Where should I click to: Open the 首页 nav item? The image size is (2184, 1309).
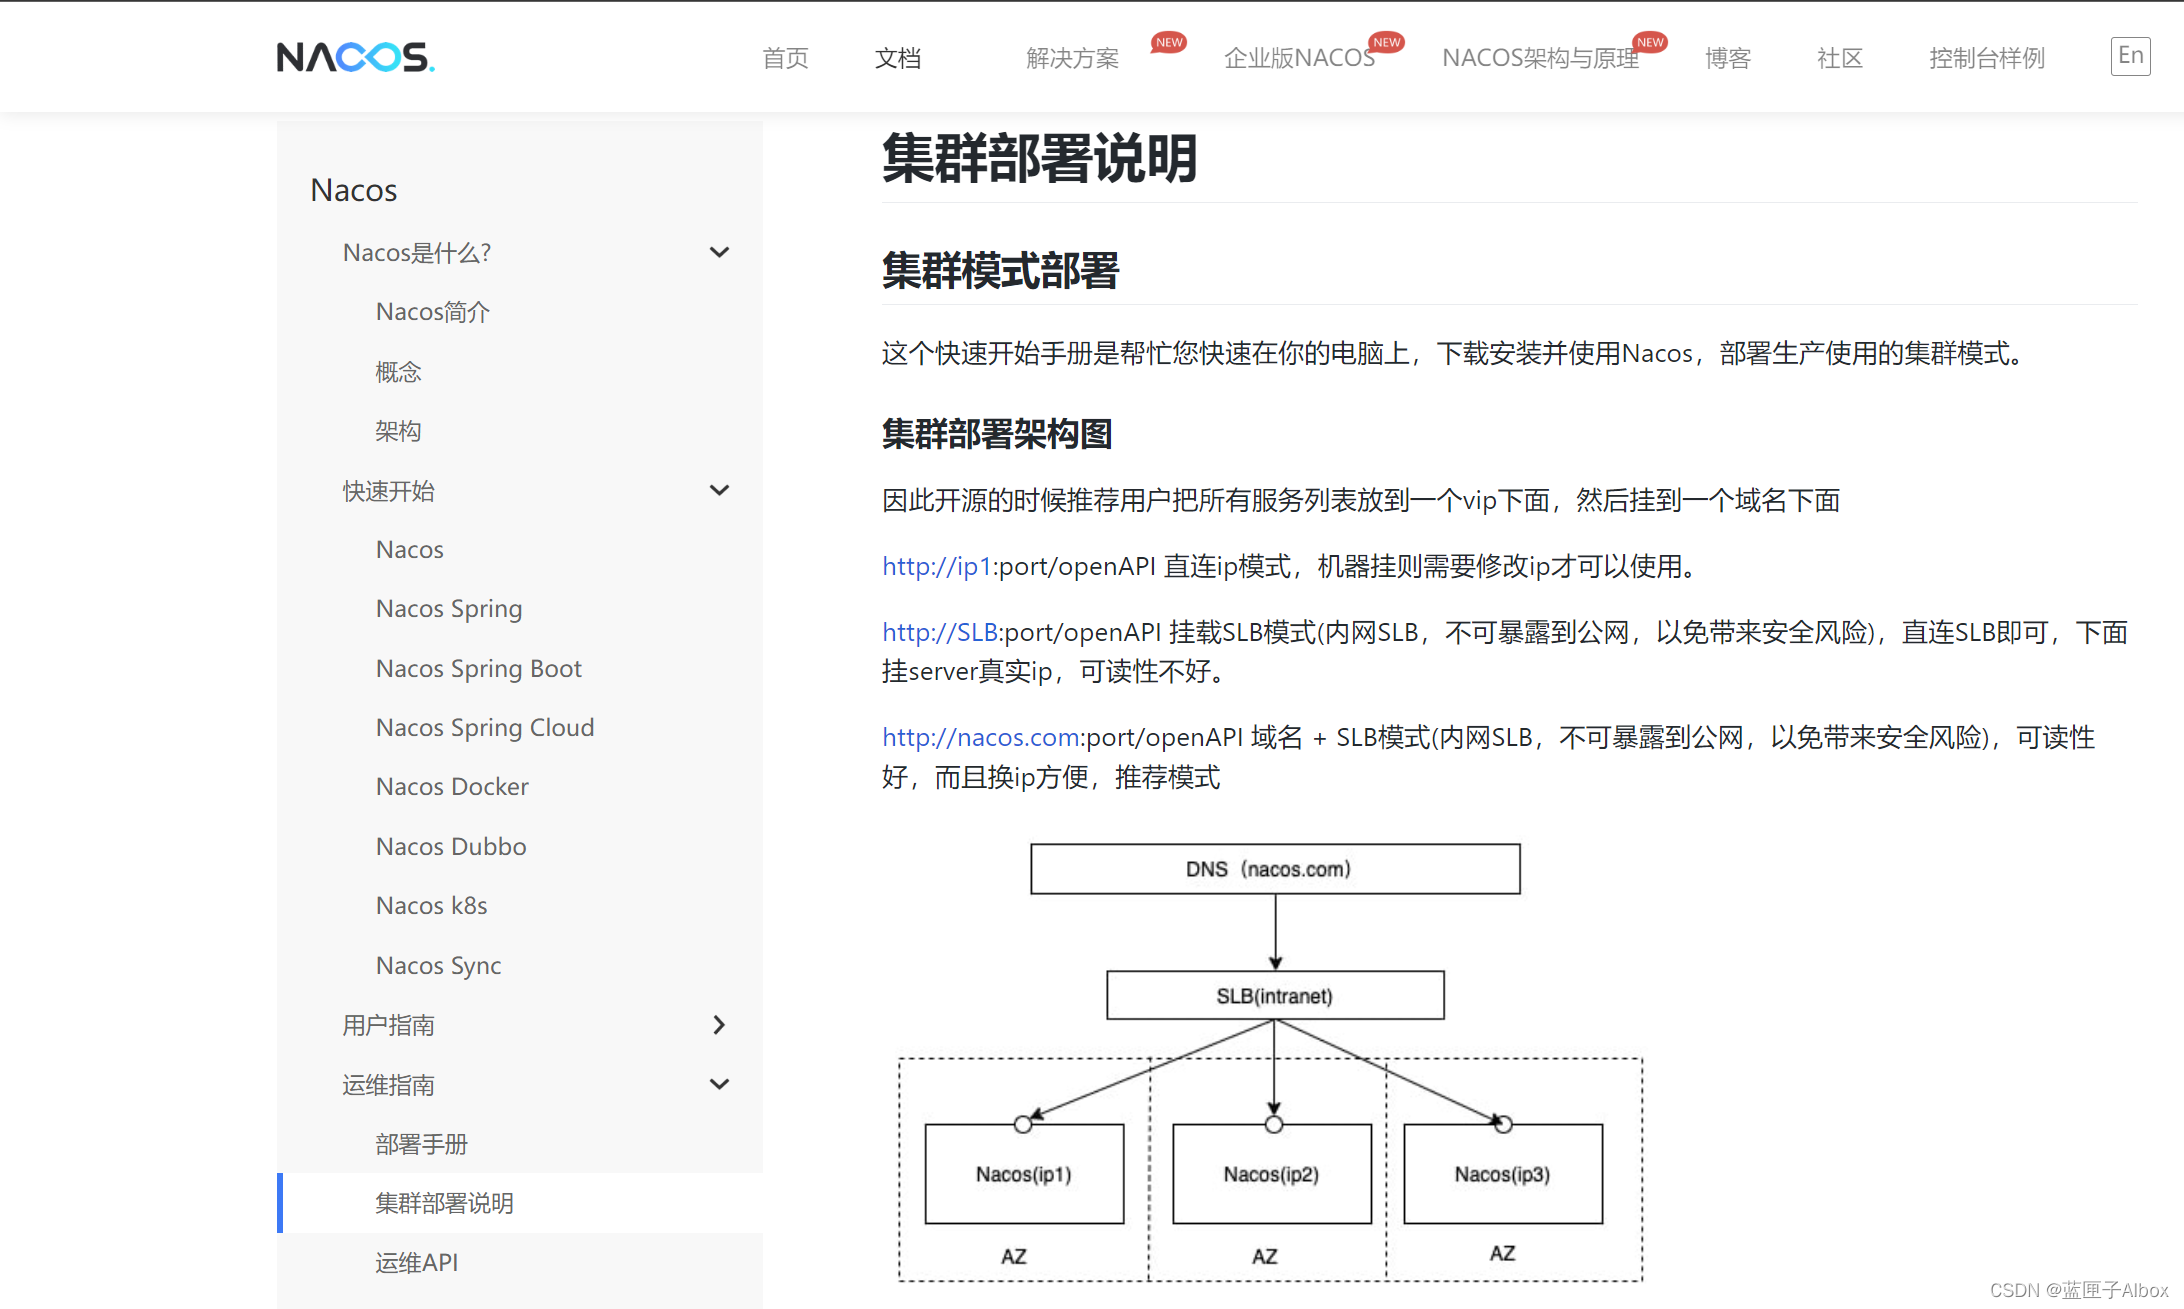(x=785, y=58)
